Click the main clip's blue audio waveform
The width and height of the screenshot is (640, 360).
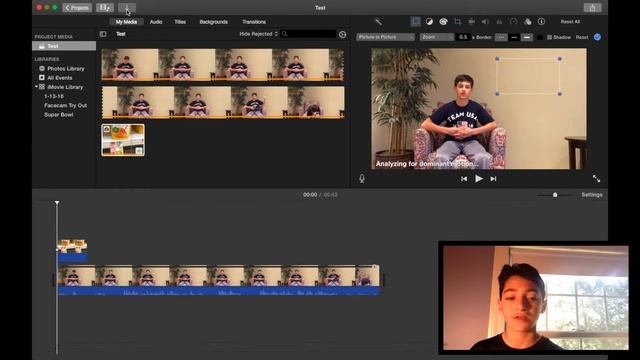coord(219,291)
